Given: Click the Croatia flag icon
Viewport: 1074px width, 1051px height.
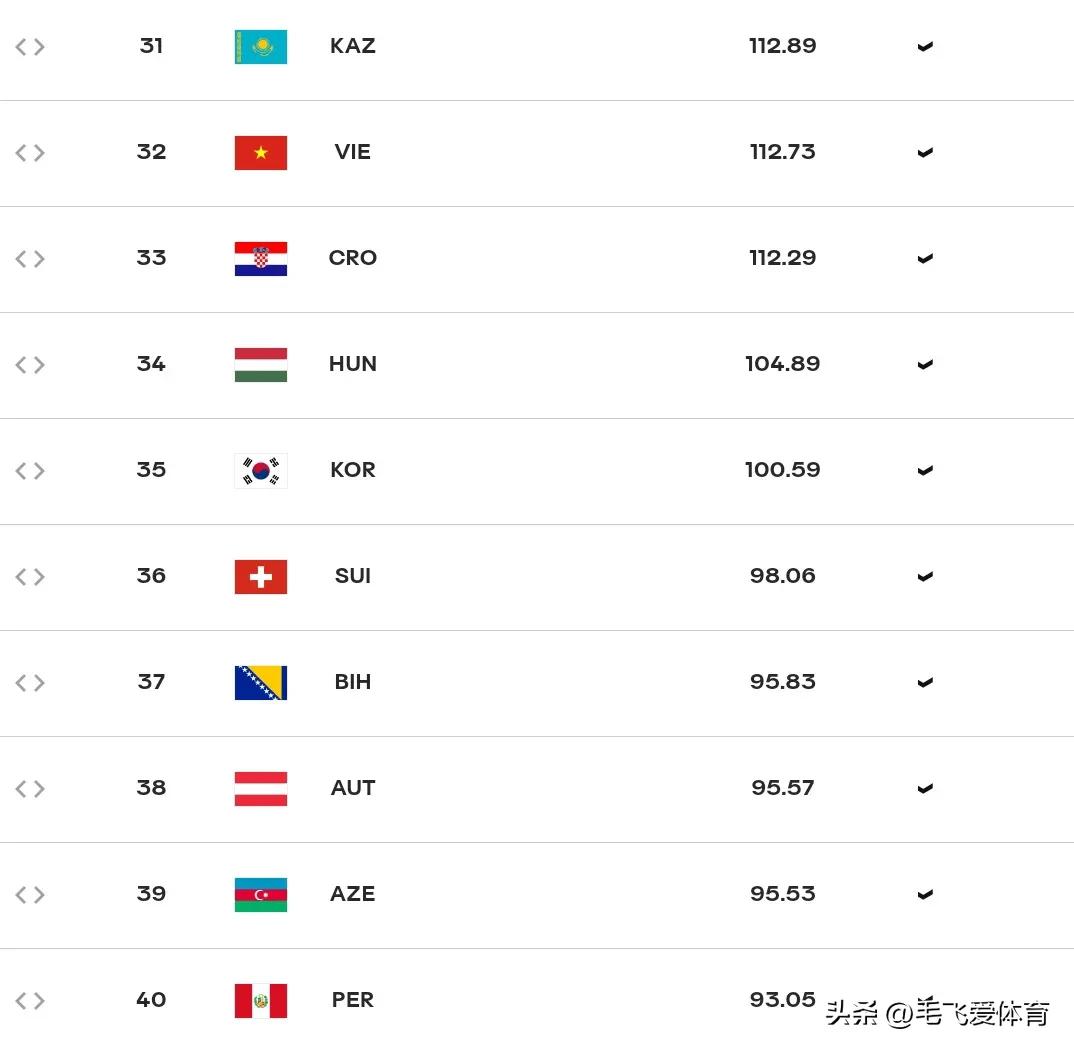Looking at the screenshot, I should (260, 259).
